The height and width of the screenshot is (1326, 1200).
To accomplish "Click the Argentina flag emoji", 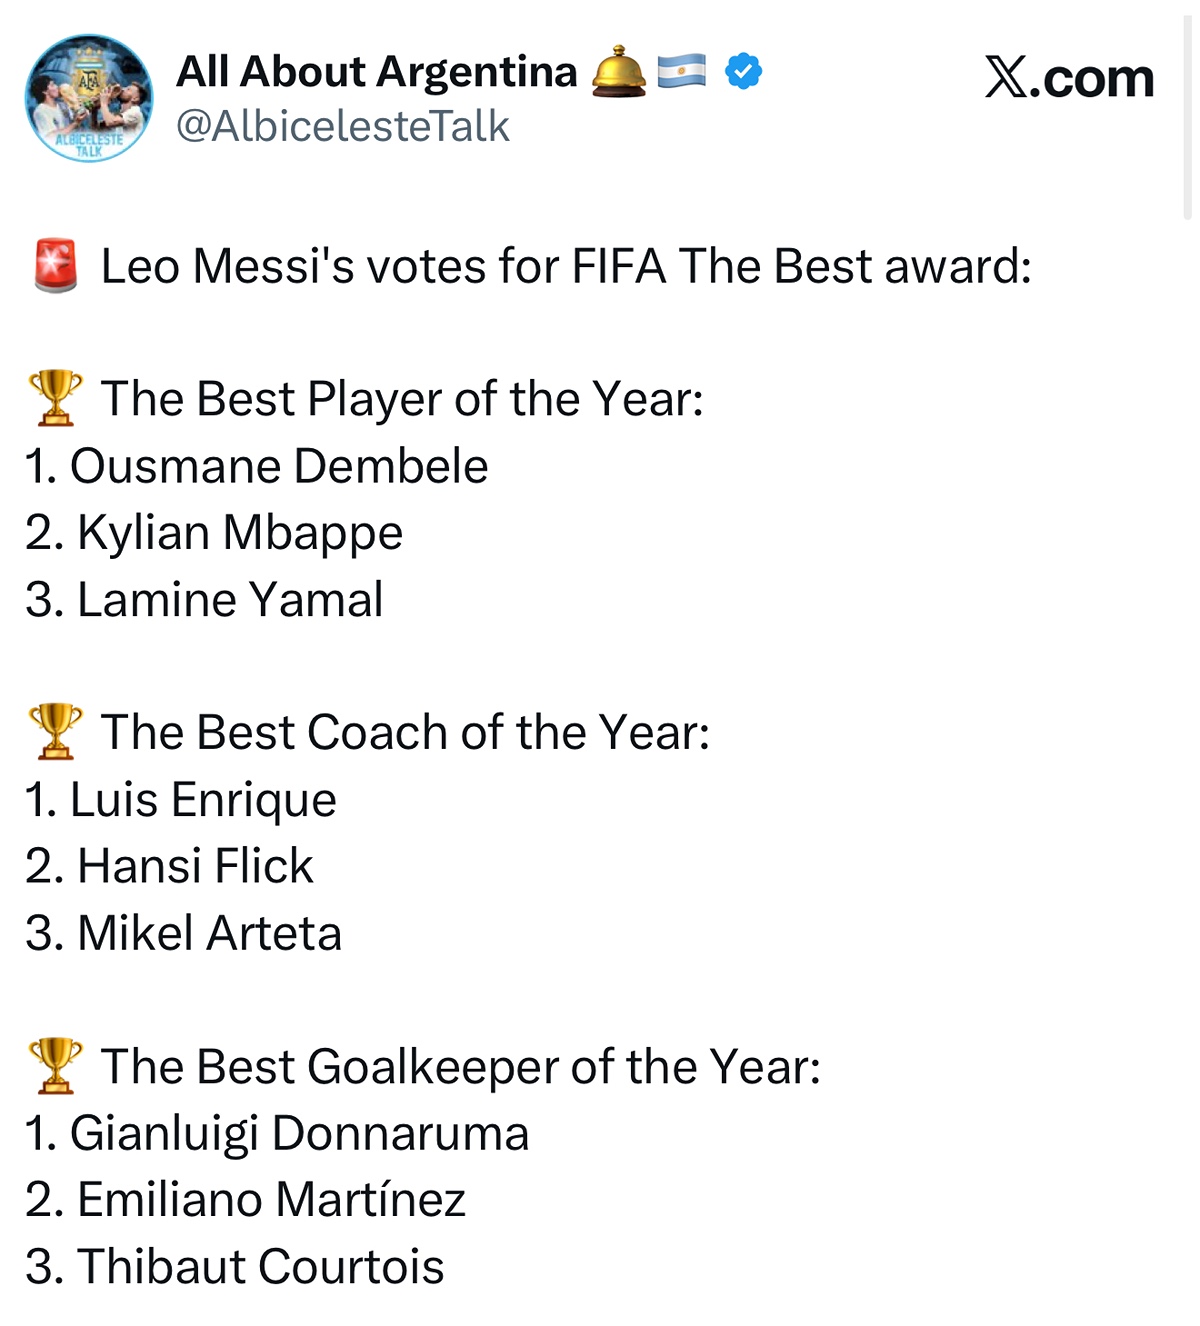I will coord(682,72).
